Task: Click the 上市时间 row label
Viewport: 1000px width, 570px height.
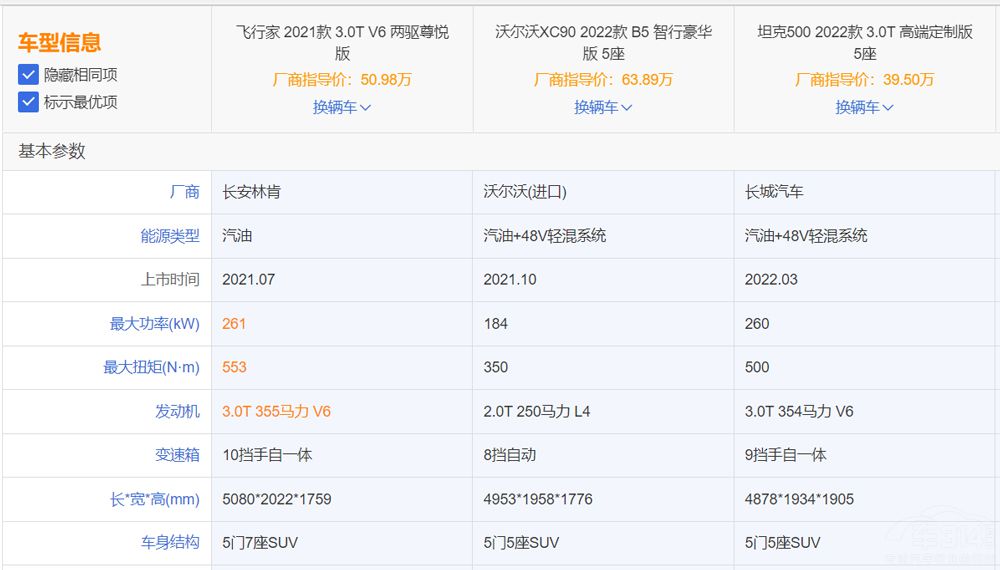Action: pos(170,280)
